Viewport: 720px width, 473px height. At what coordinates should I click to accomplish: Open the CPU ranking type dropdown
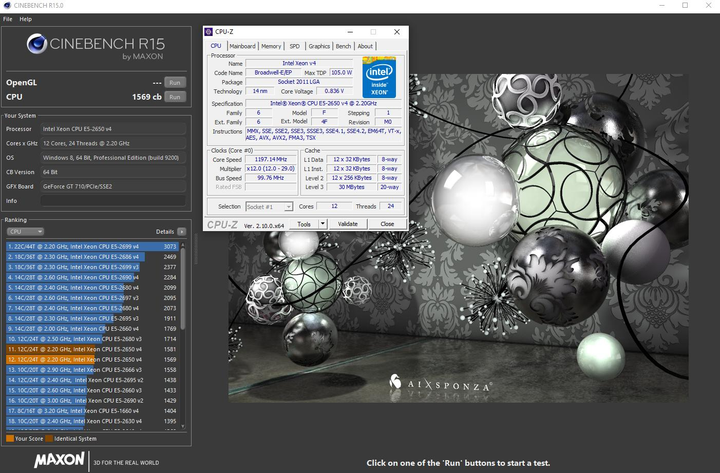[x=25, y=231]
